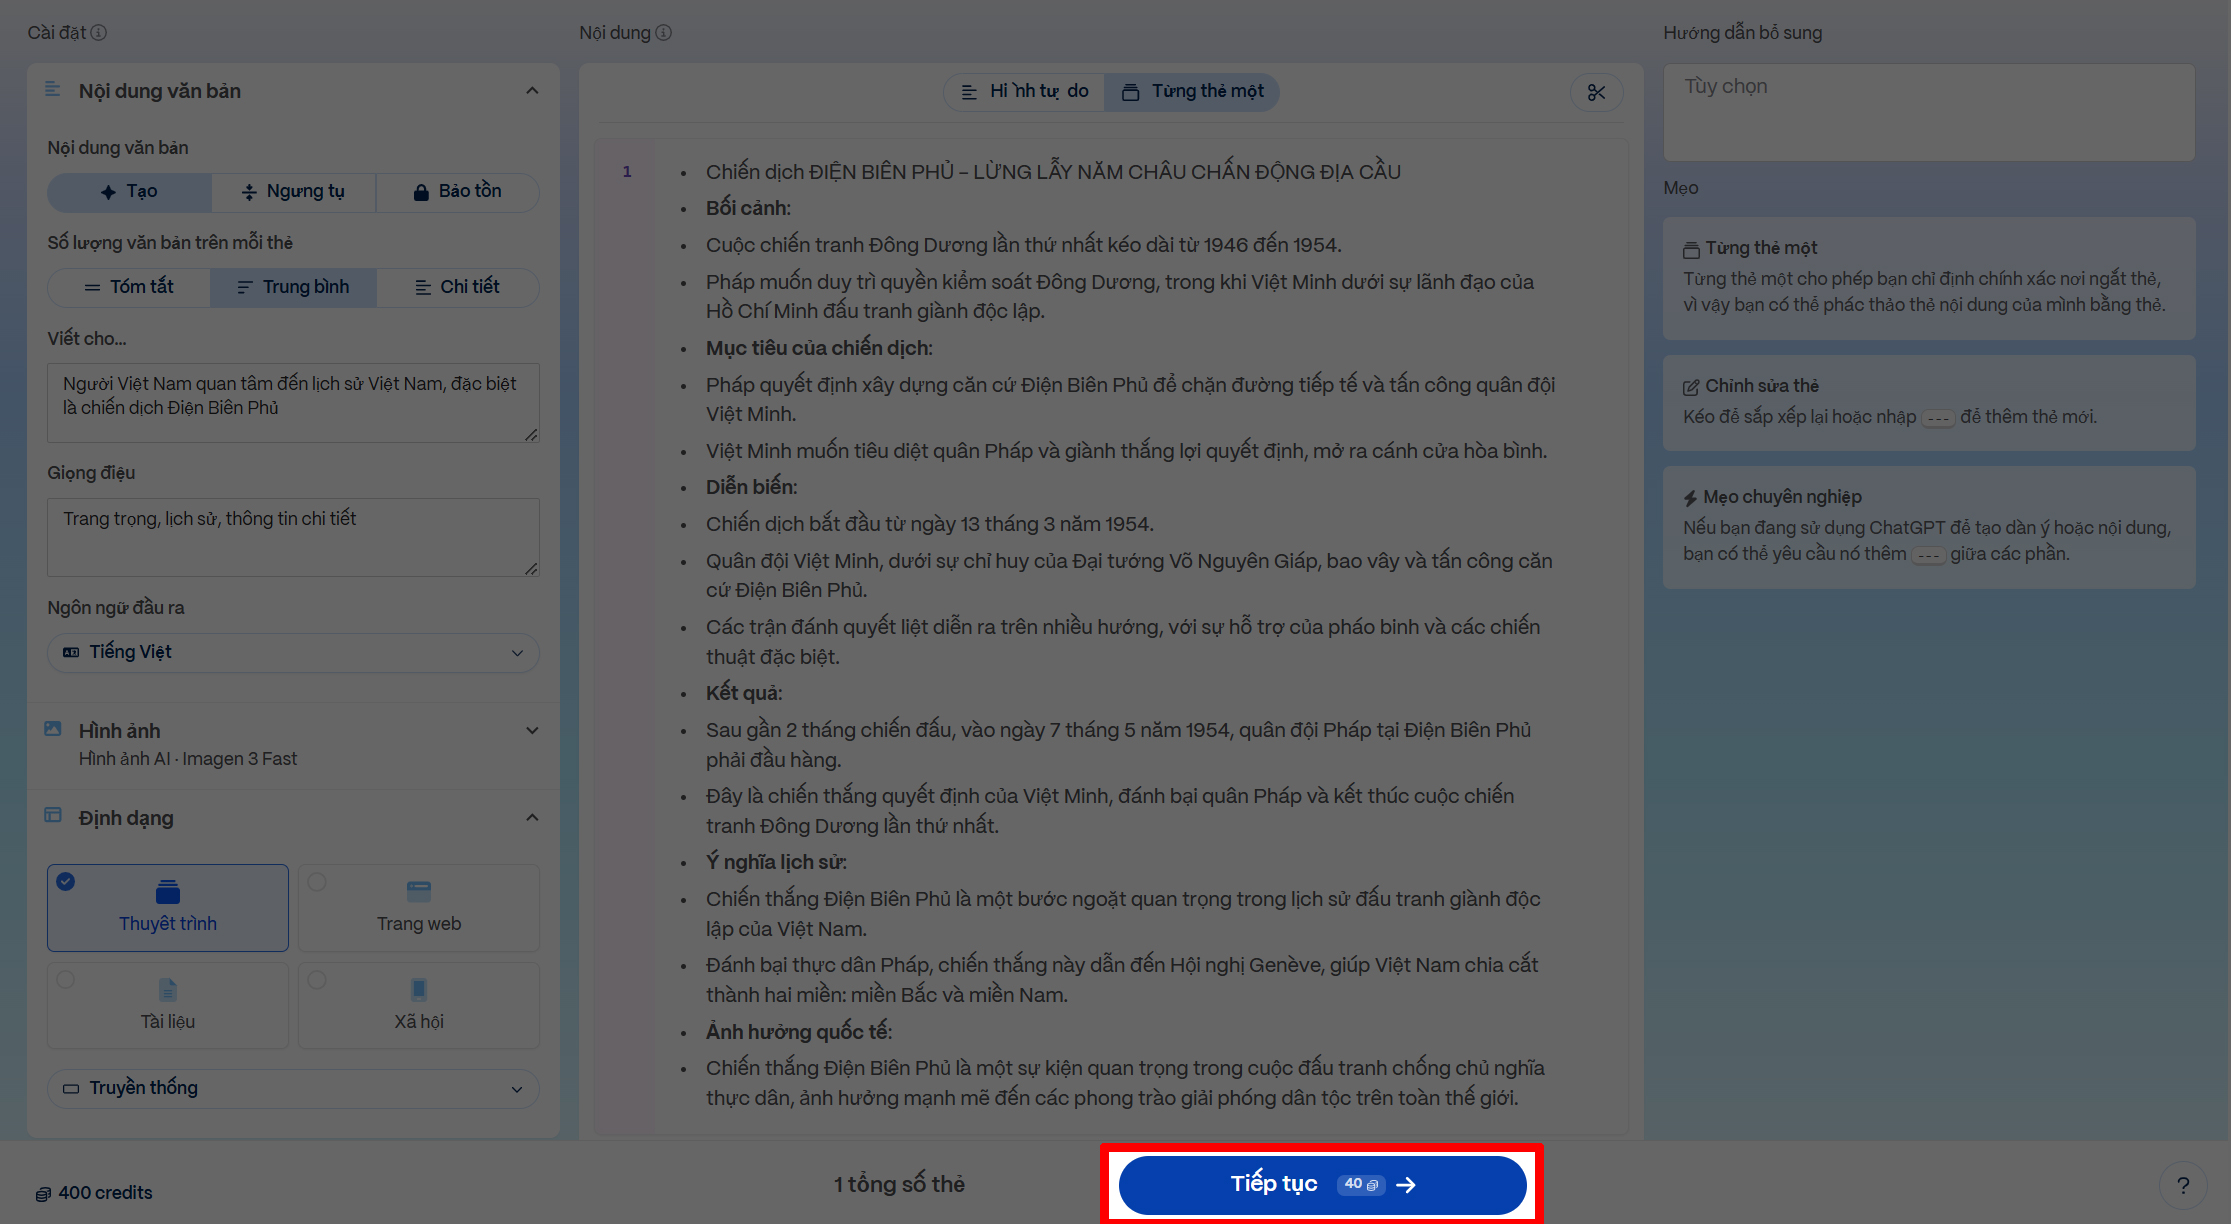
Task: Choose Chi tiết text amount
Action: [x=457, y=287]
